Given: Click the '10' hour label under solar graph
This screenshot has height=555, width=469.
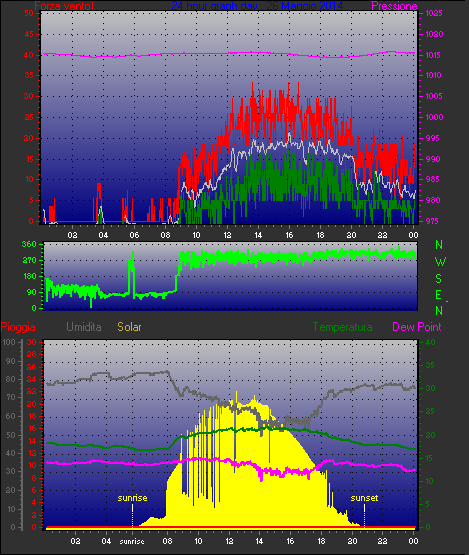Looking at the screenshot, I should click(198, 541).
